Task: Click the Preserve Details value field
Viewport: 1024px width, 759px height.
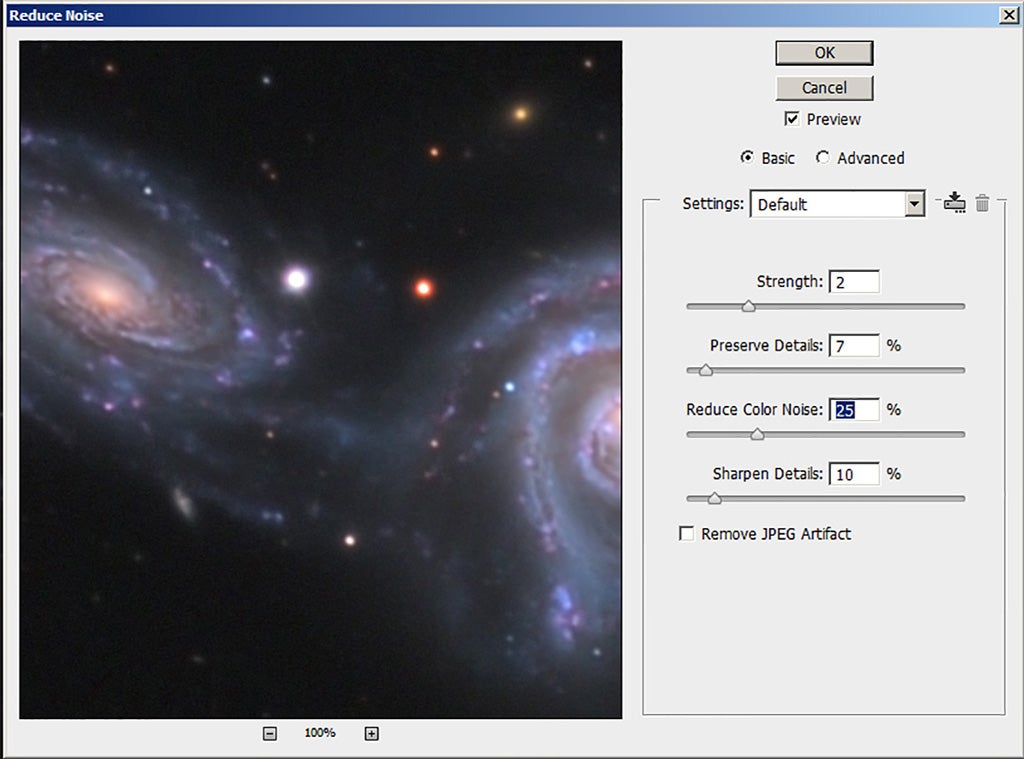Action: pyautogui.click(x=854, y=346)
